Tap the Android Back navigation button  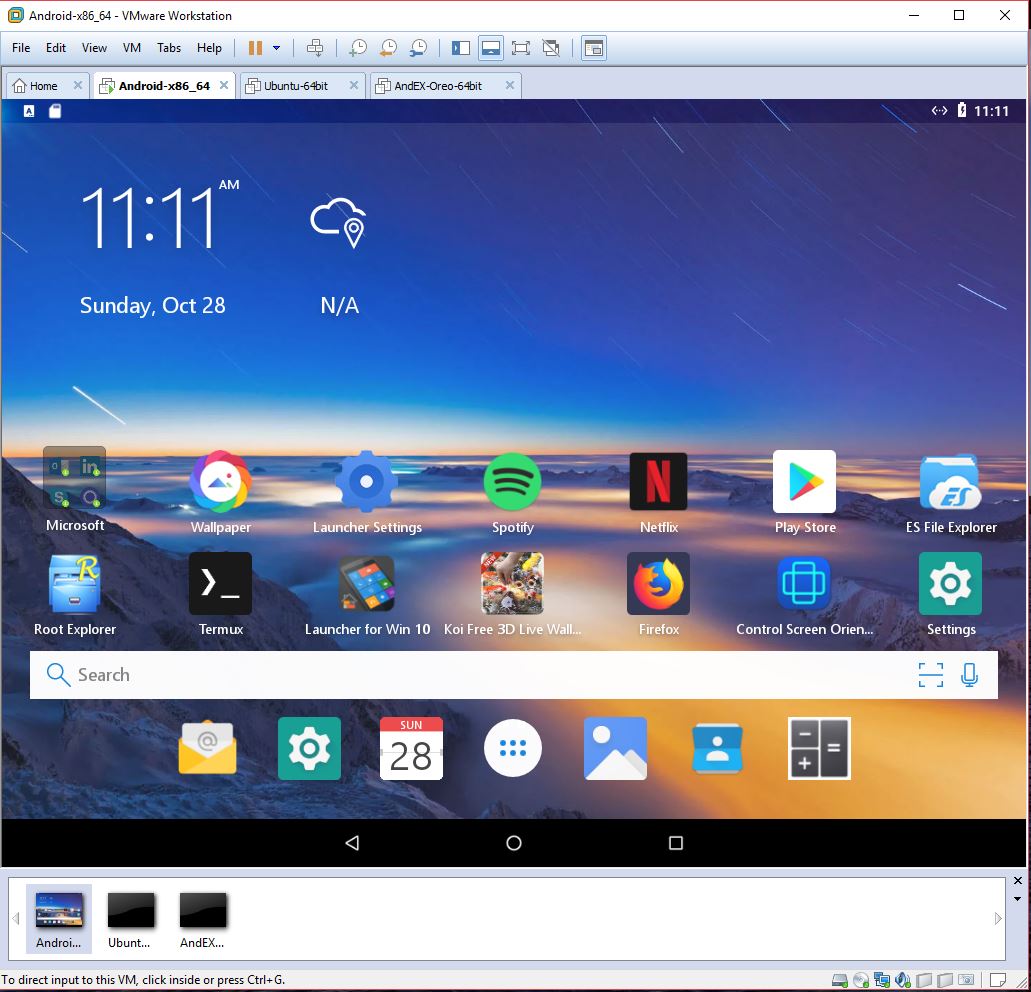352,843
